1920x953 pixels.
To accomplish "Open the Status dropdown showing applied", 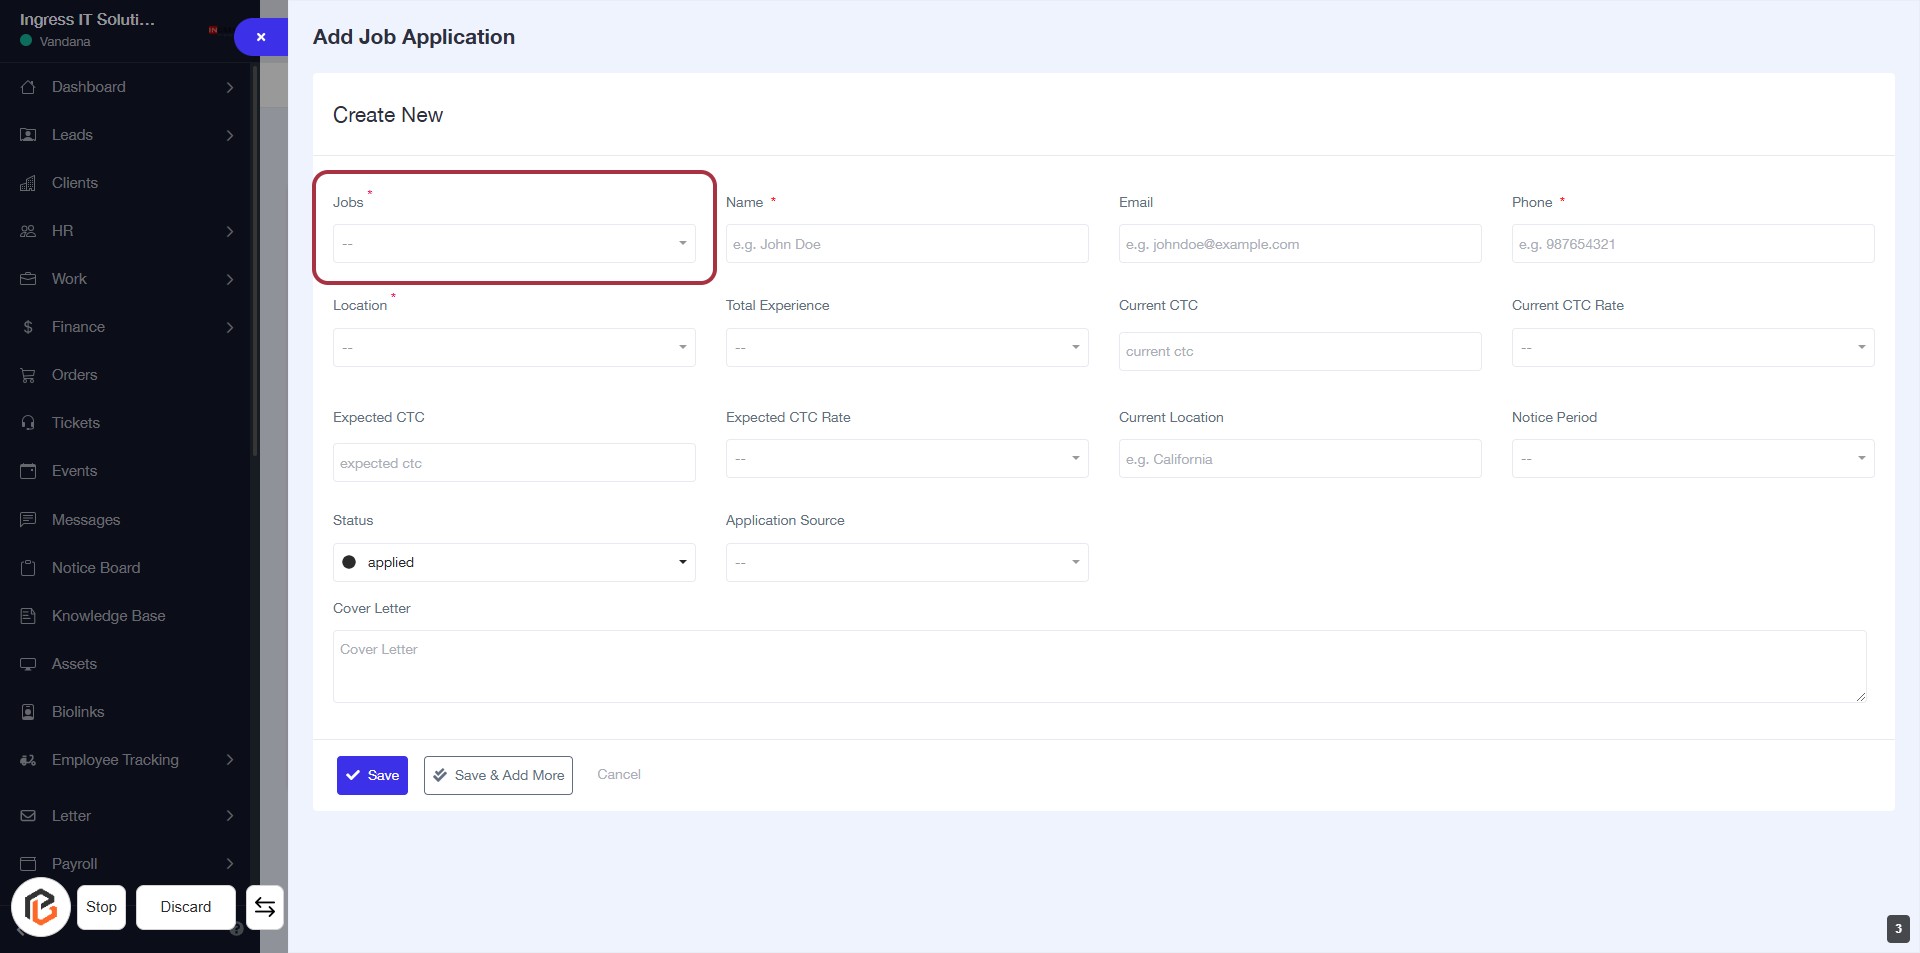I will pos(513,563).
